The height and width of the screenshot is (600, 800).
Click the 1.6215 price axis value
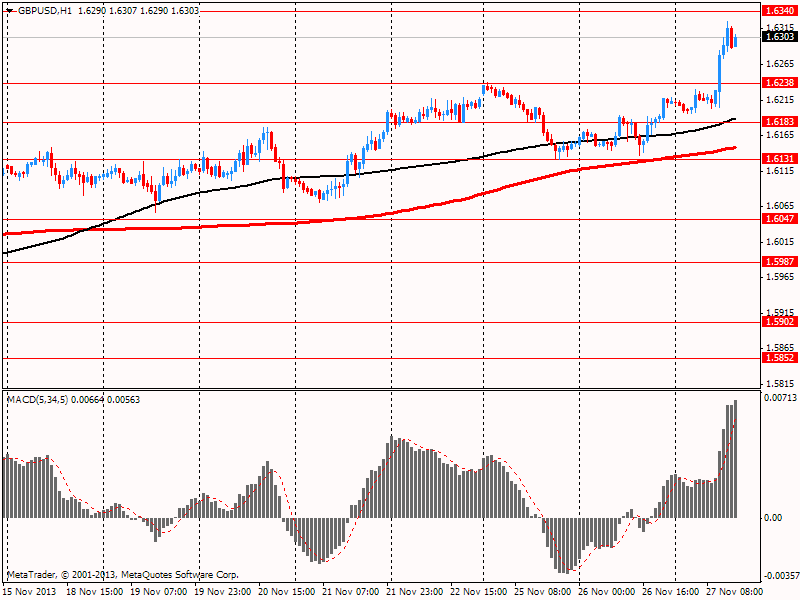[x=780, y=99]
